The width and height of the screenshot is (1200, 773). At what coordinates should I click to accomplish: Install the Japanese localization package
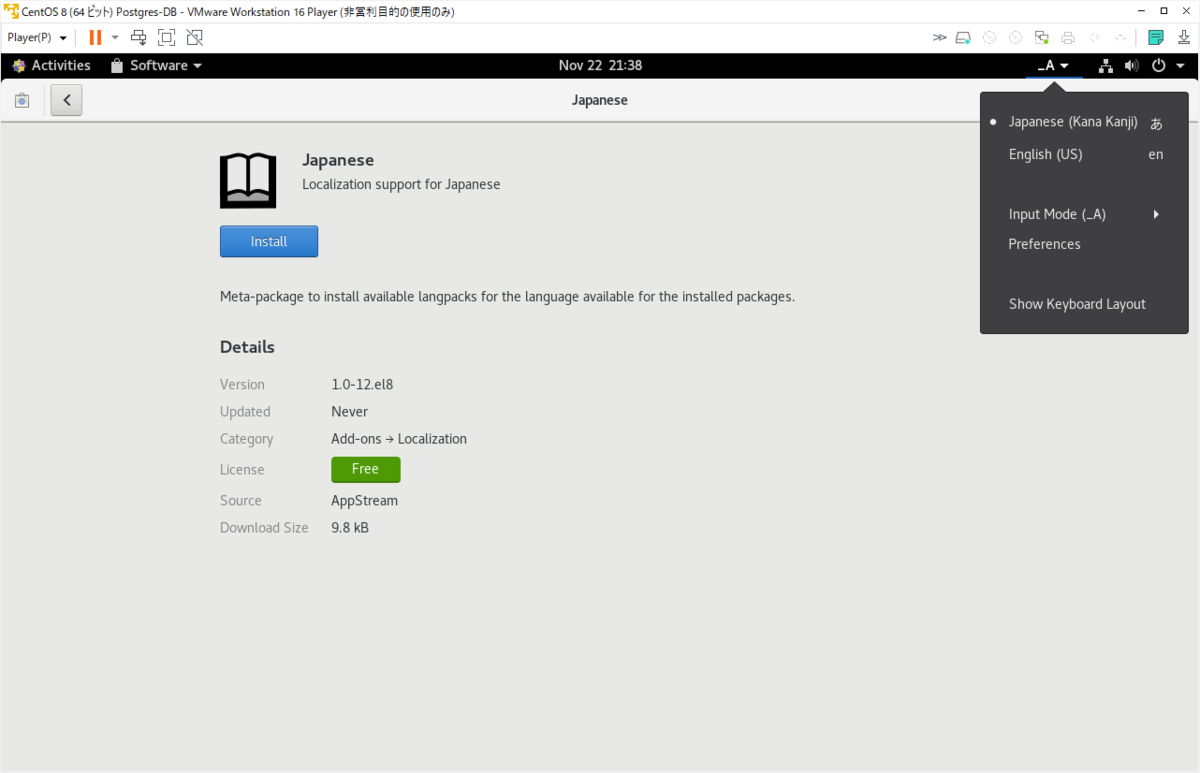point(269,241)
